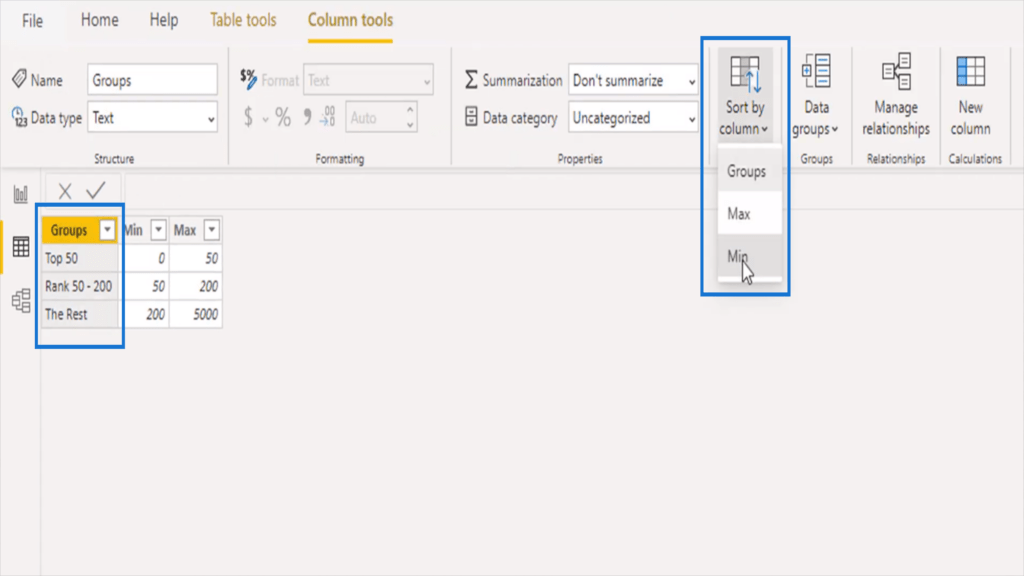
Task: Open the Sort by column menu
Action: [x=744, y=95]
